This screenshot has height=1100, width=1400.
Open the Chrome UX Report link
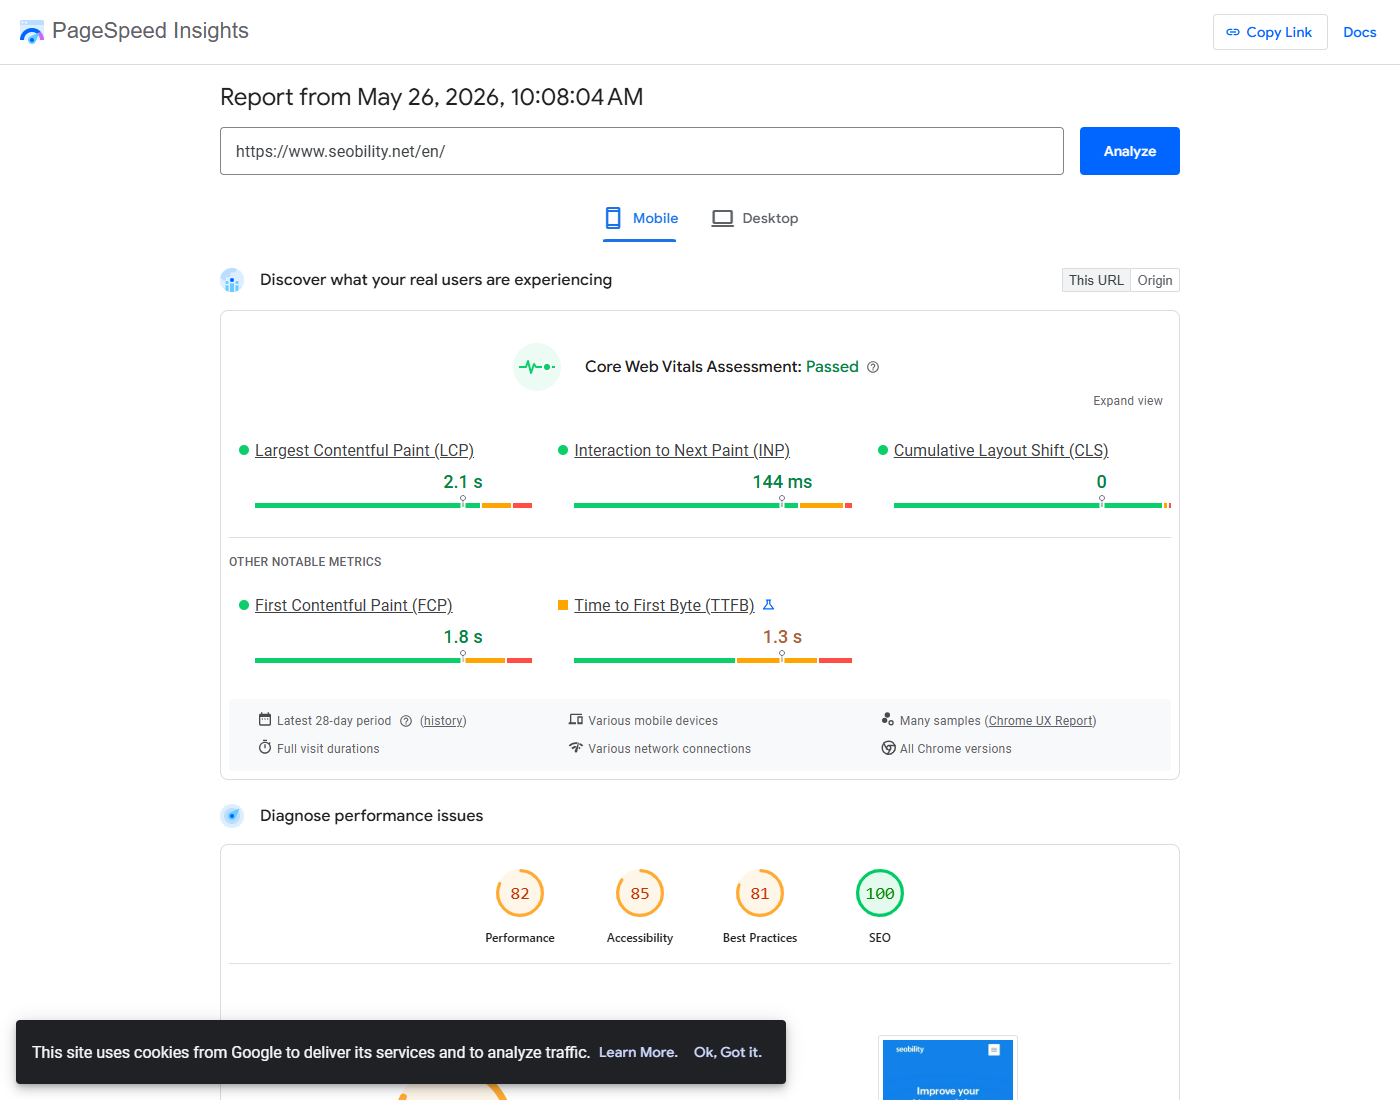1040,721
